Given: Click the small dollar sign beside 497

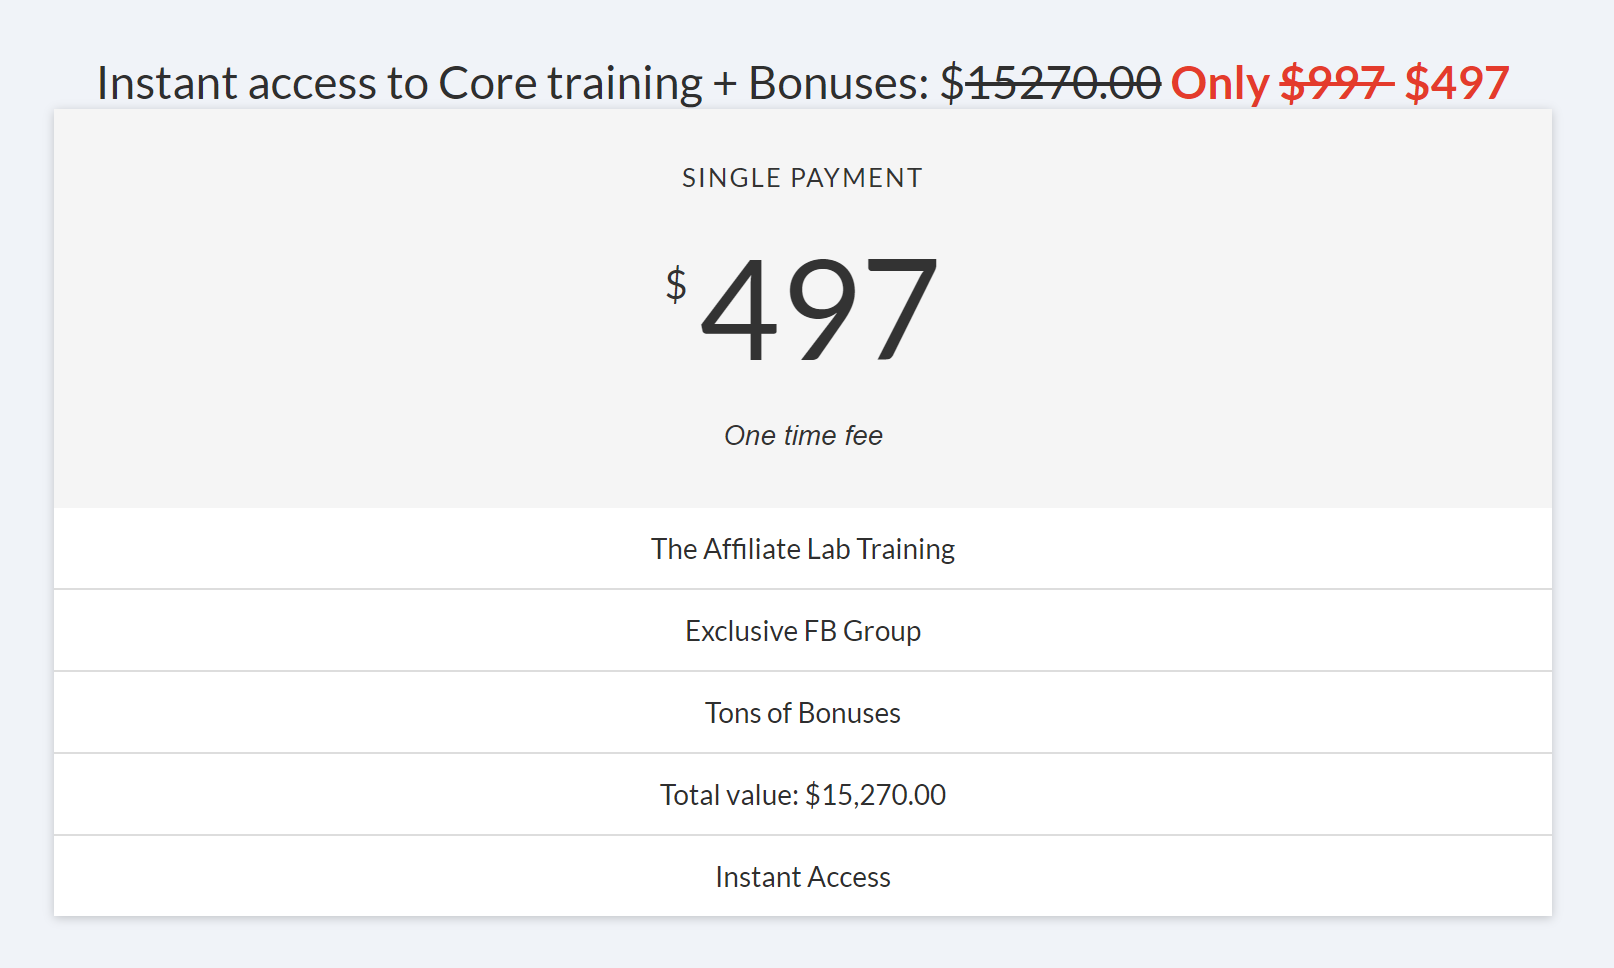Looking at the screenshot, I should (x=676, y=284).
